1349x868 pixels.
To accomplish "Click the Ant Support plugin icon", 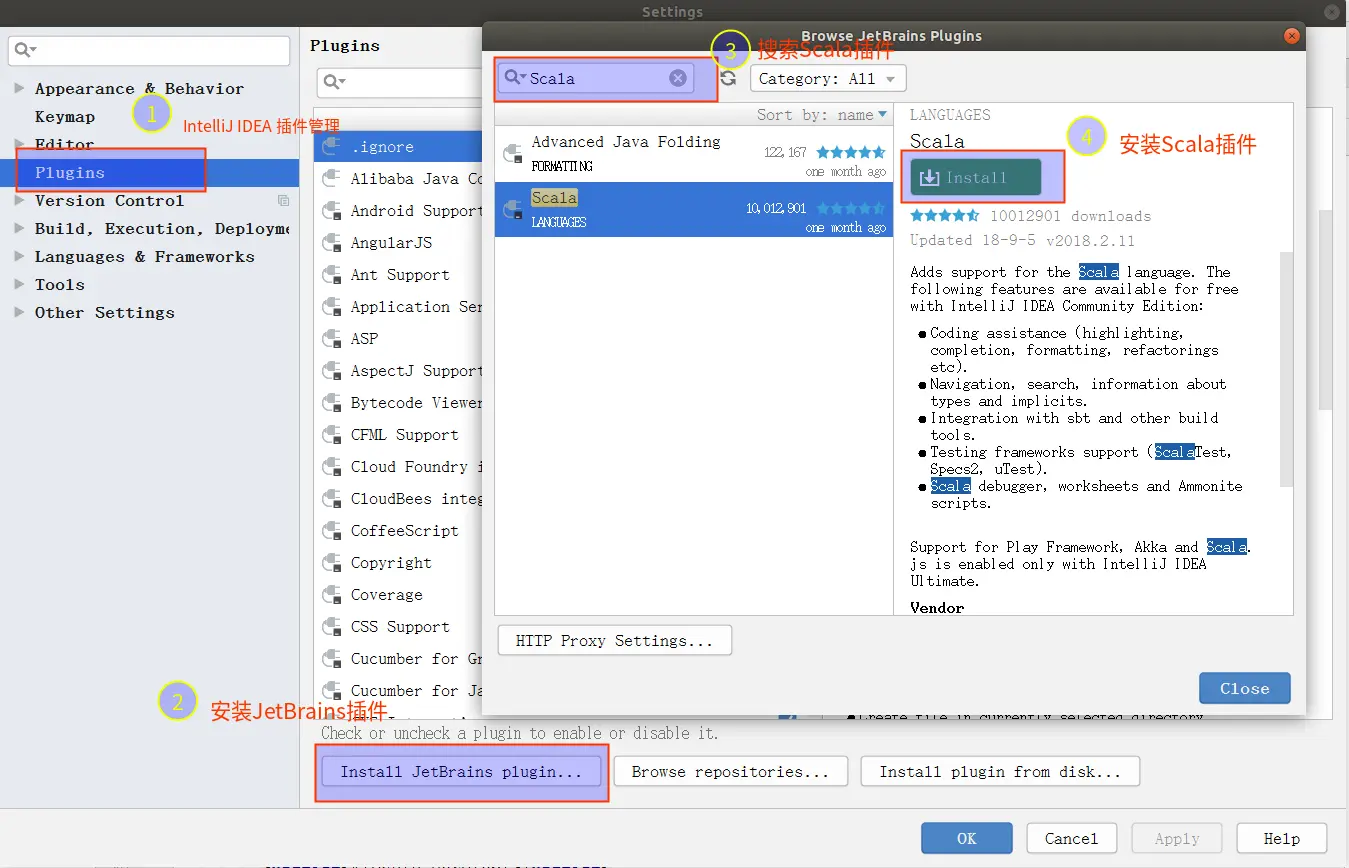I will click(x=333, y=275).
